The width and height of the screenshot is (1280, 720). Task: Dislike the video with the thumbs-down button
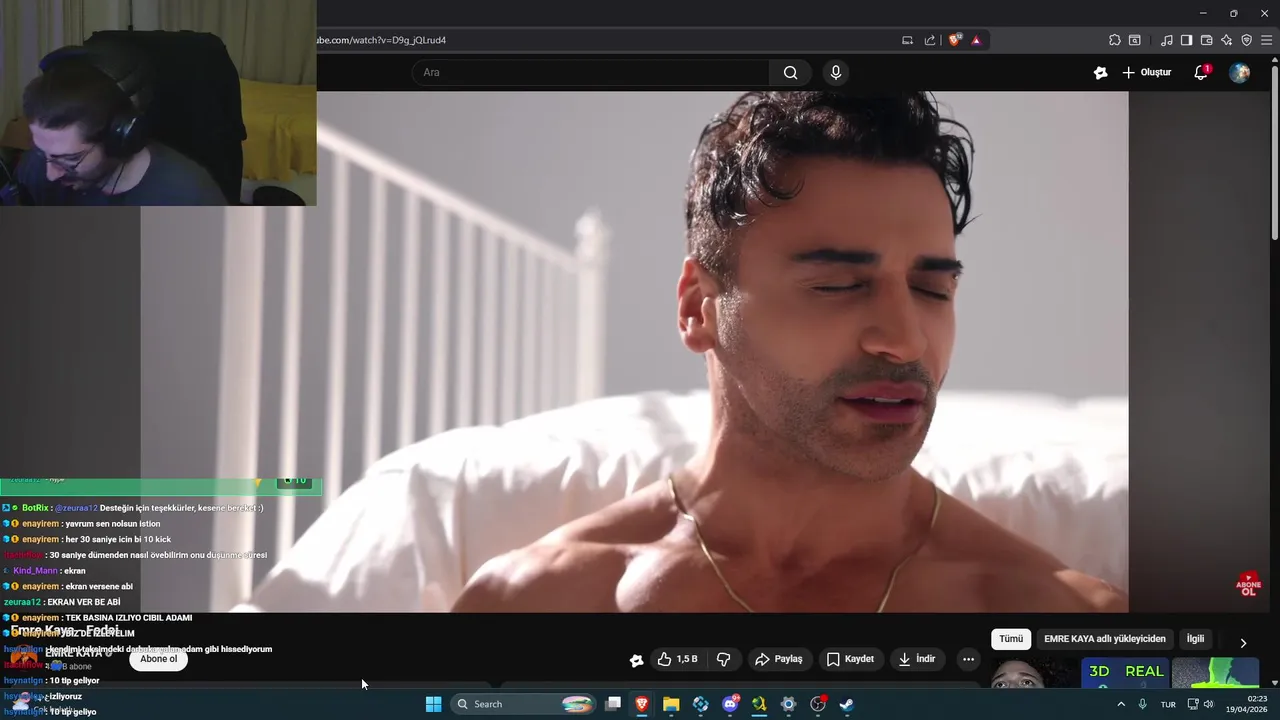723,659
